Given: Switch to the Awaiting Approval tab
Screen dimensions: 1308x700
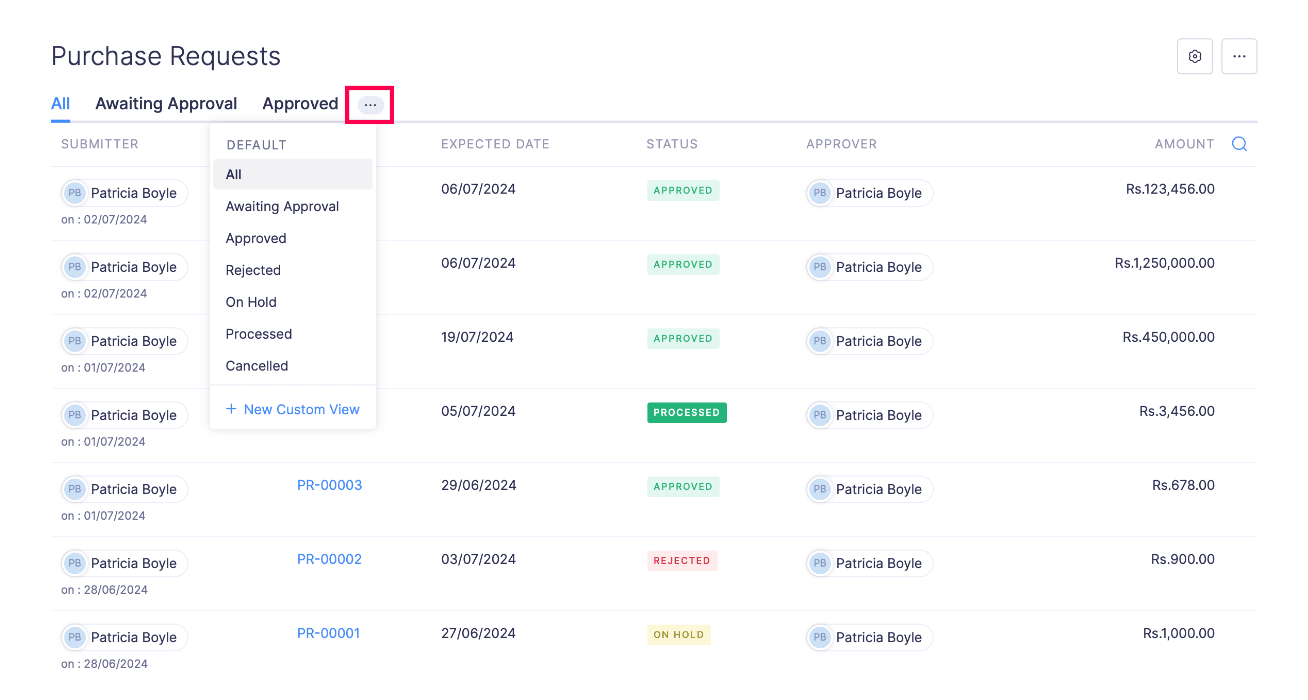Looking at the screenshot, I should 166,103.
